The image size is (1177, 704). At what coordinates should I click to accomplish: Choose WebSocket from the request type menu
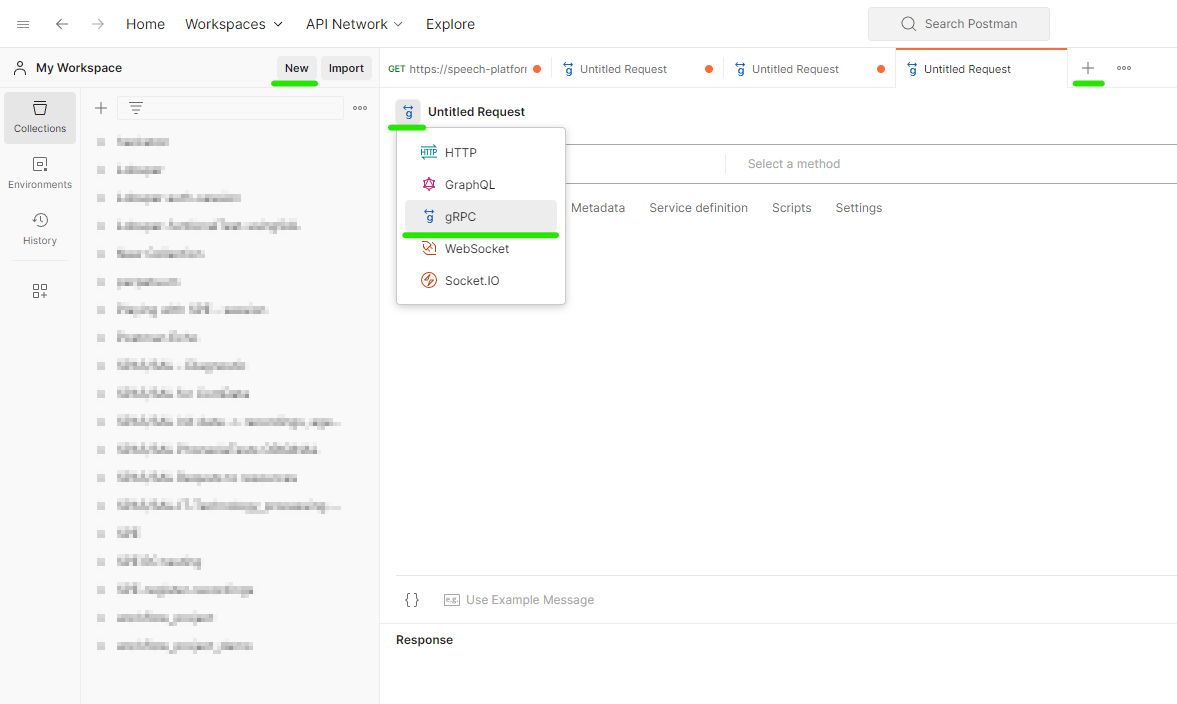pyautogui.click(x=480, y=248)
